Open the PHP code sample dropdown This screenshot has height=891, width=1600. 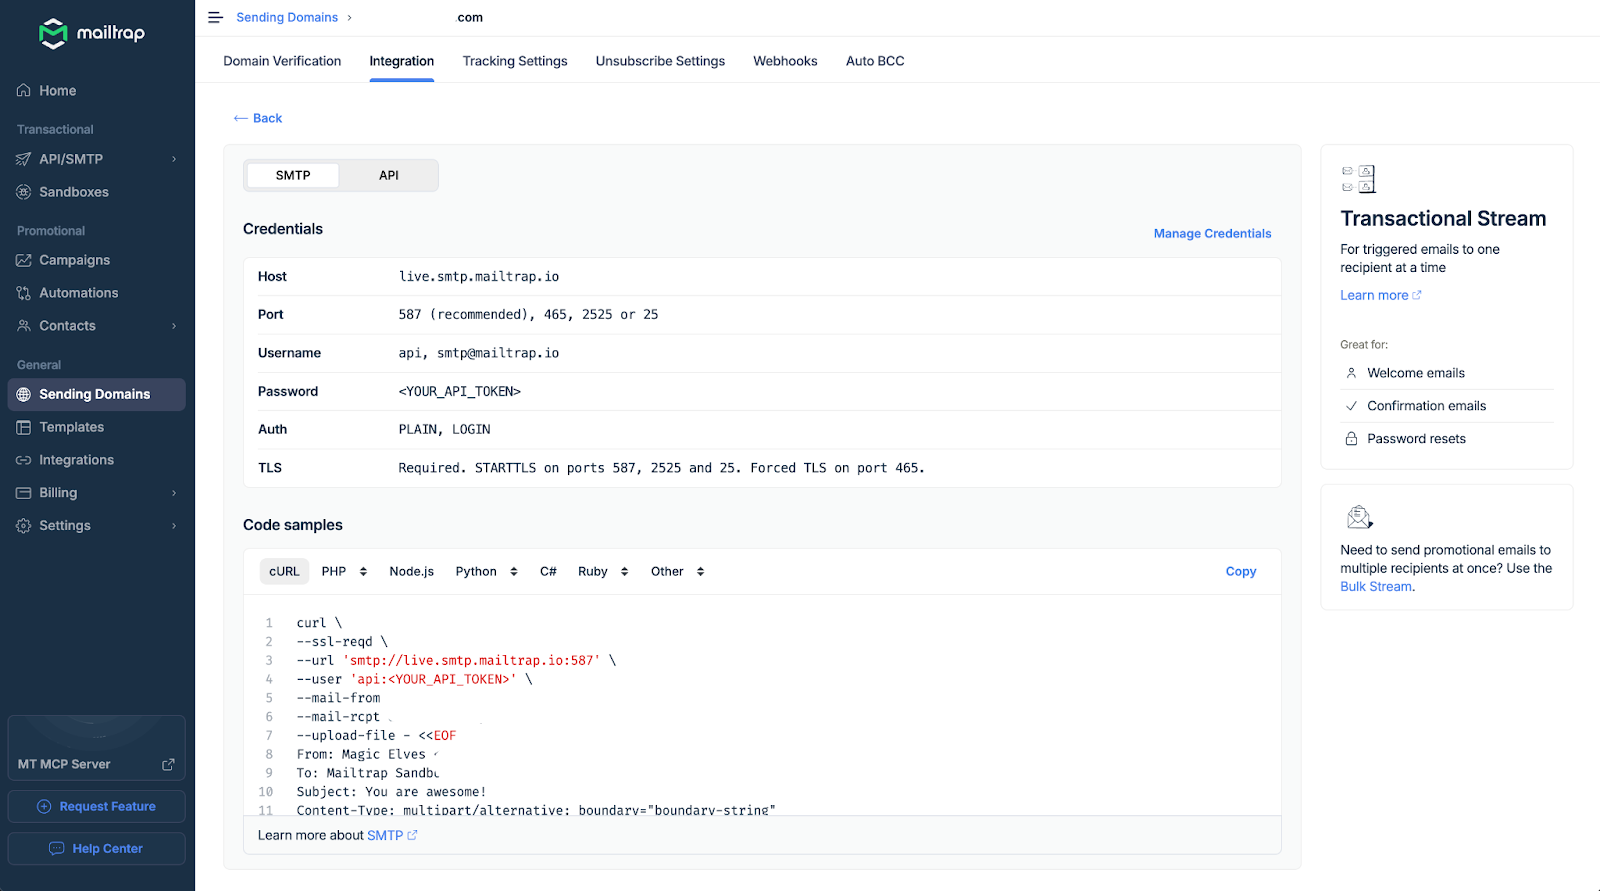tap(344, 571)
